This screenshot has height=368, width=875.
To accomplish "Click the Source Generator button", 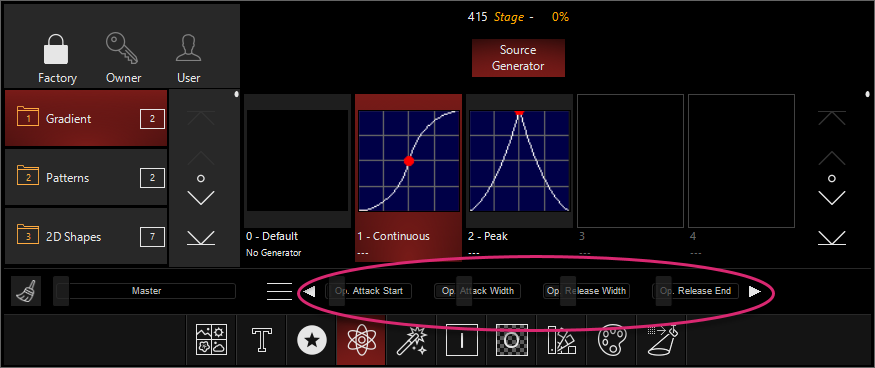I will pyautogui.click(x=518, y=58).
